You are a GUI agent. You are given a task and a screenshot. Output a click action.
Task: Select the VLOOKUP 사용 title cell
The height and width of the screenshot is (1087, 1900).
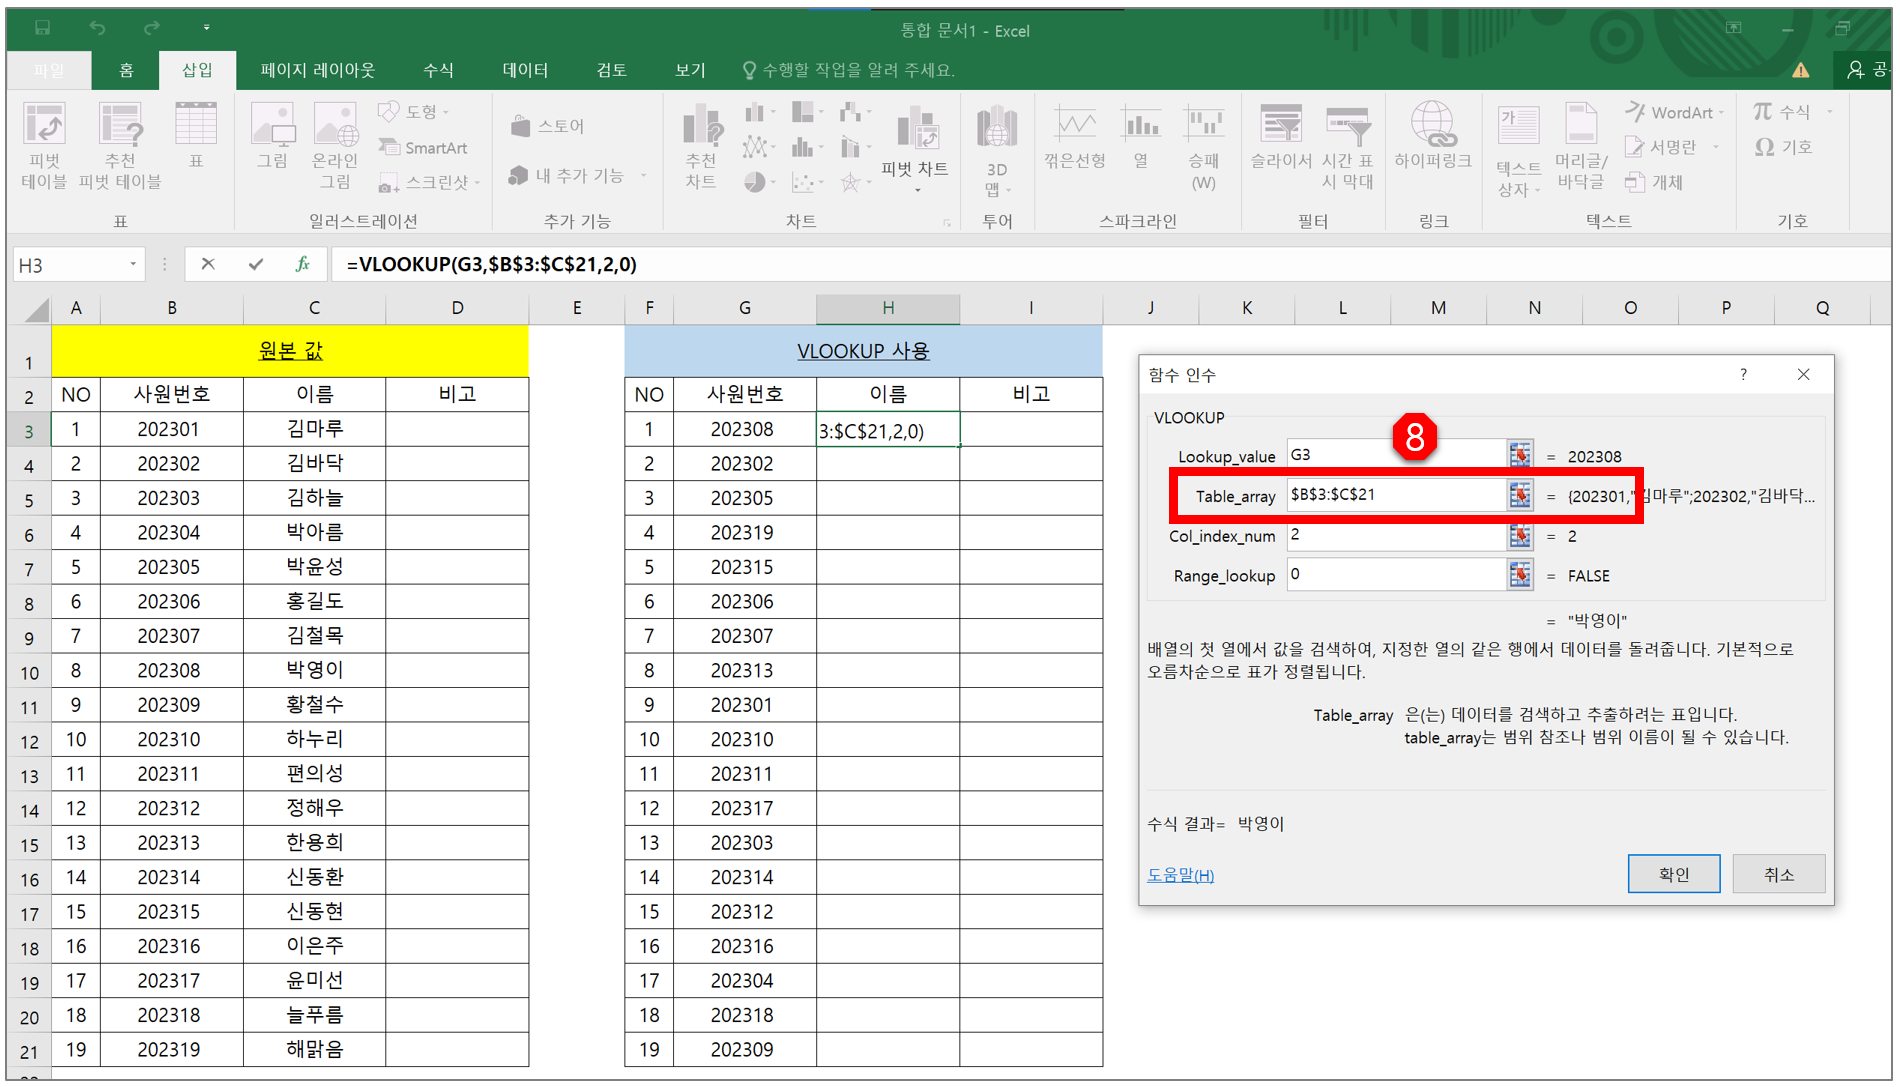pyautogui.click(x=863, y=351)
